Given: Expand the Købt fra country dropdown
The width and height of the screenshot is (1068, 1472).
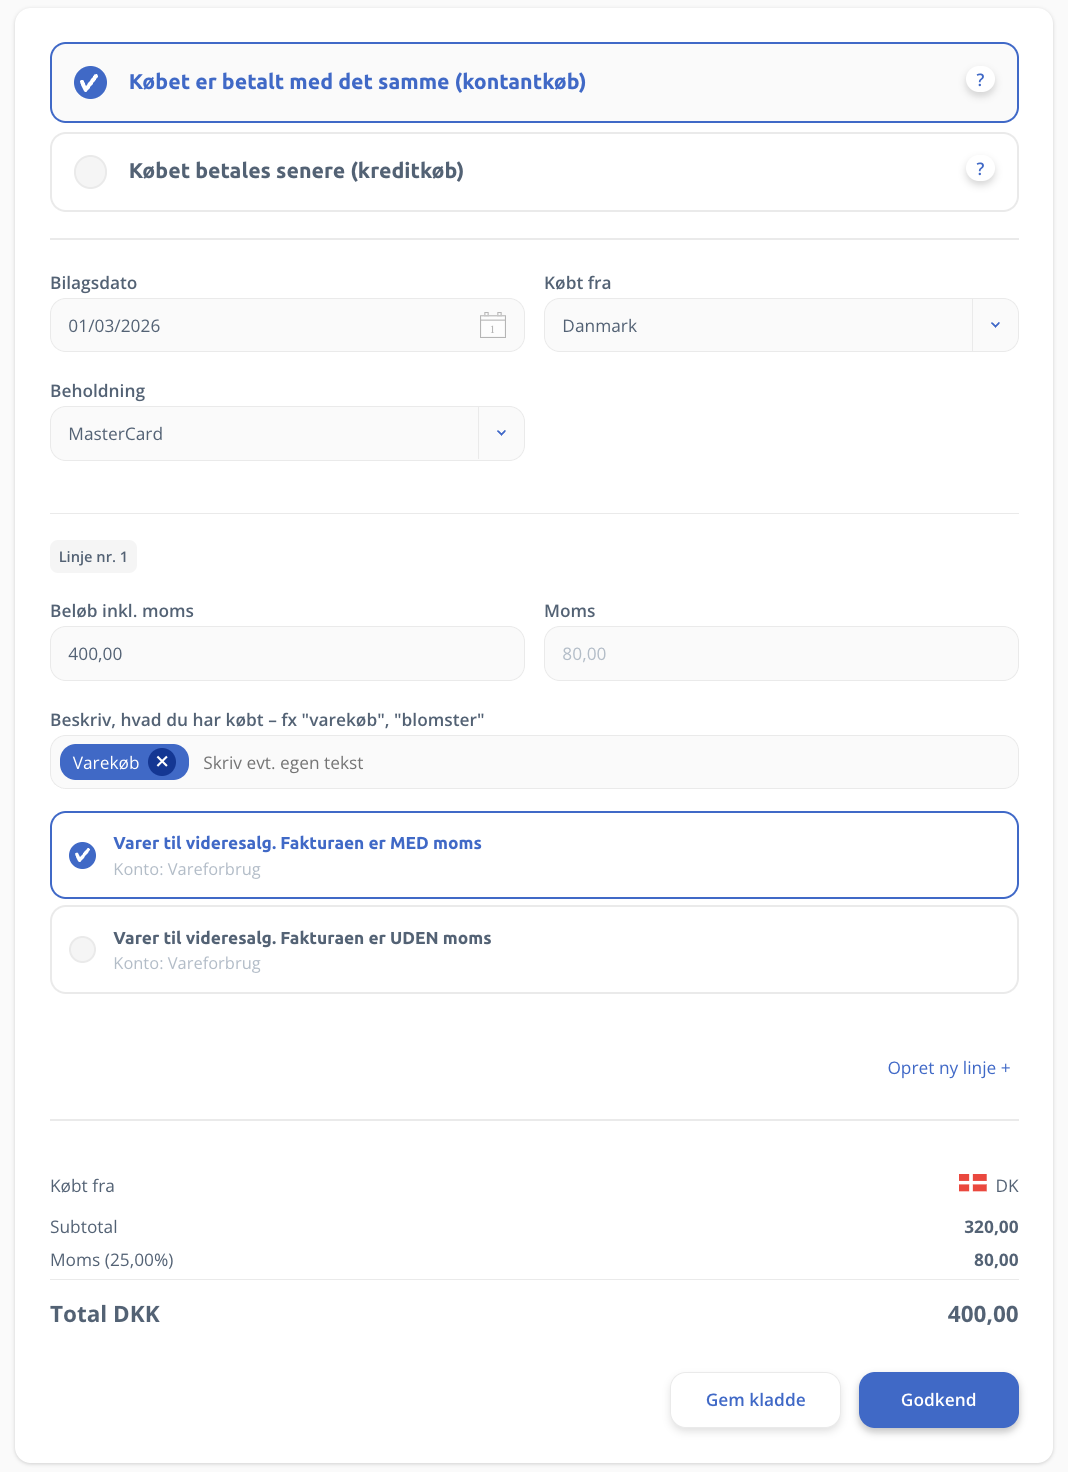Looking at the screenshot, I should click(x=994, y=325).
